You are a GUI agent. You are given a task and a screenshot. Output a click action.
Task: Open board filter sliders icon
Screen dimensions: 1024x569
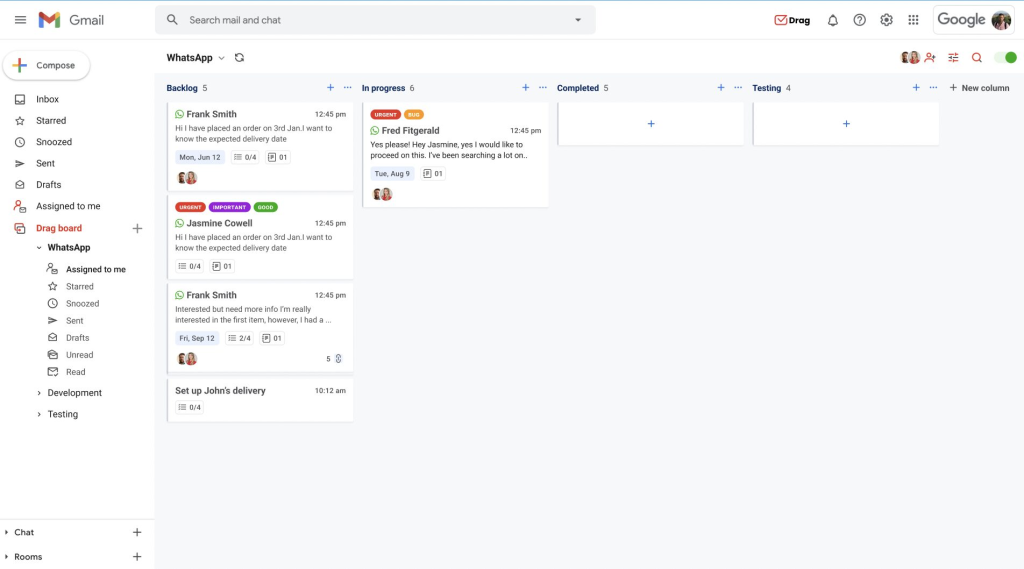(x=953, y=57)
